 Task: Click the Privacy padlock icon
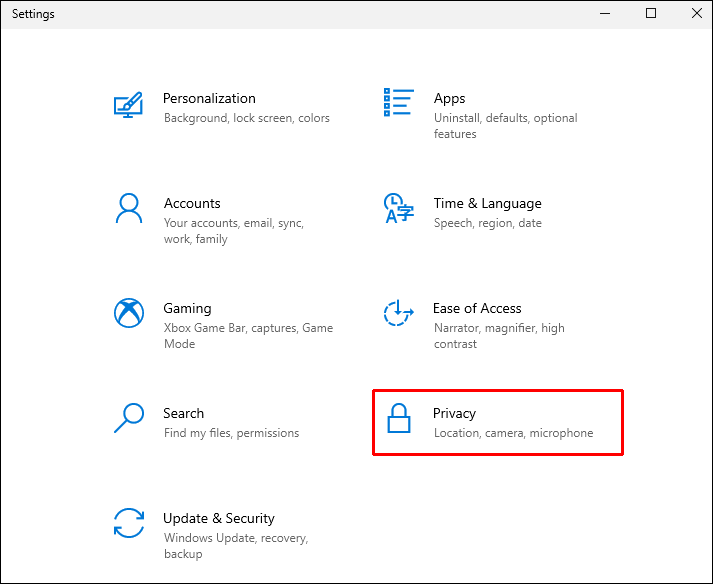coord(399,419)
